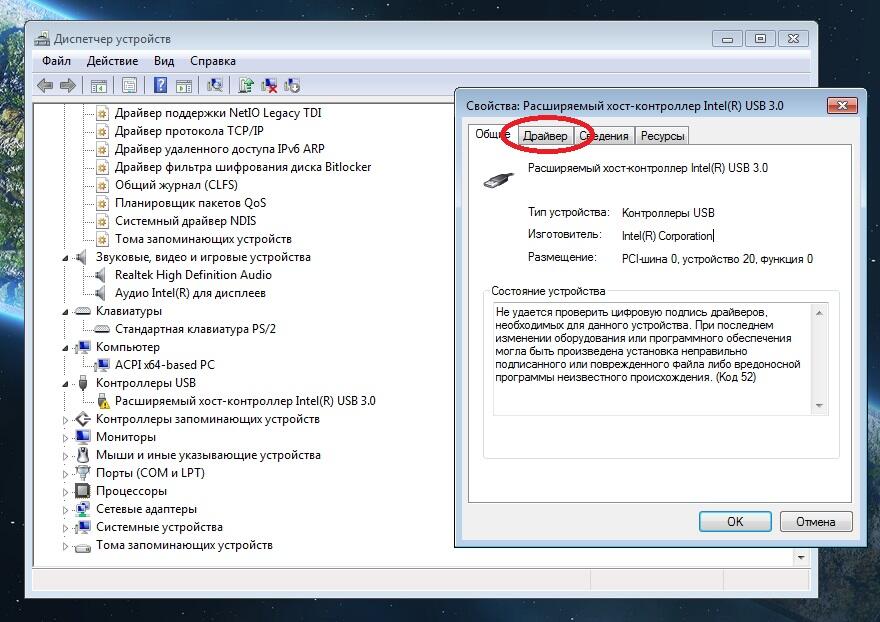Open the Файл menu
This screenshot has height=622, width=880.
(56, 61)
